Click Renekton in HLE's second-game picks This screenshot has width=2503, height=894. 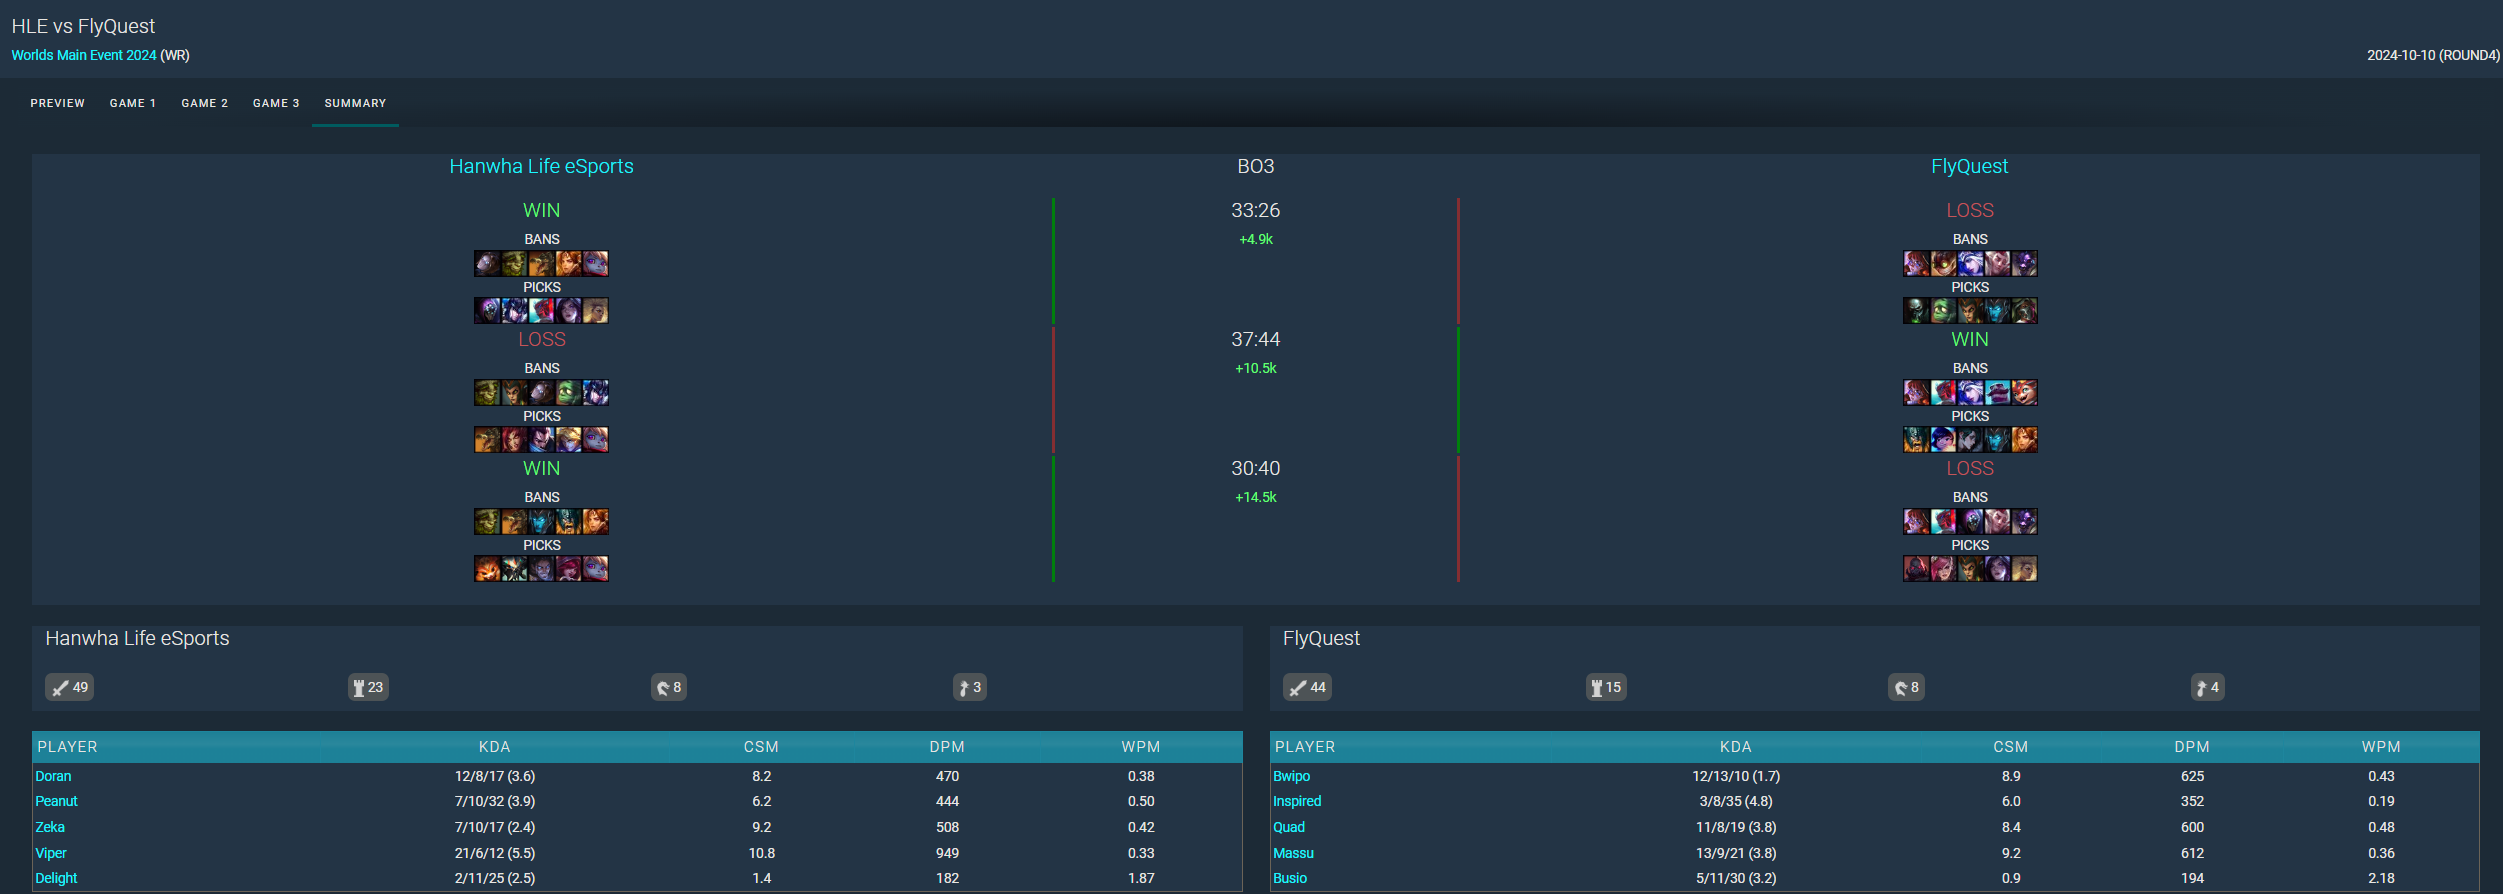click(487, 439)
